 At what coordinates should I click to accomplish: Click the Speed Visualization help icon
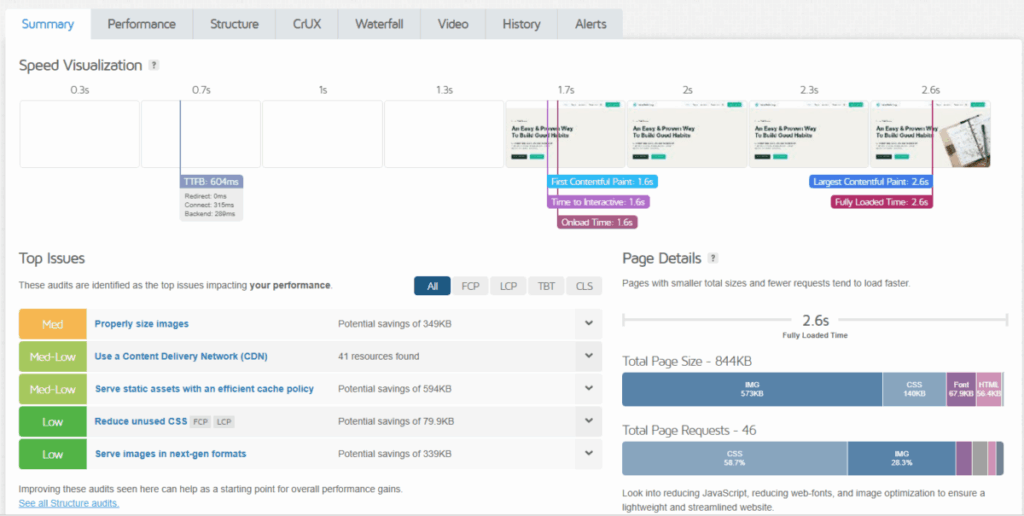154,65
